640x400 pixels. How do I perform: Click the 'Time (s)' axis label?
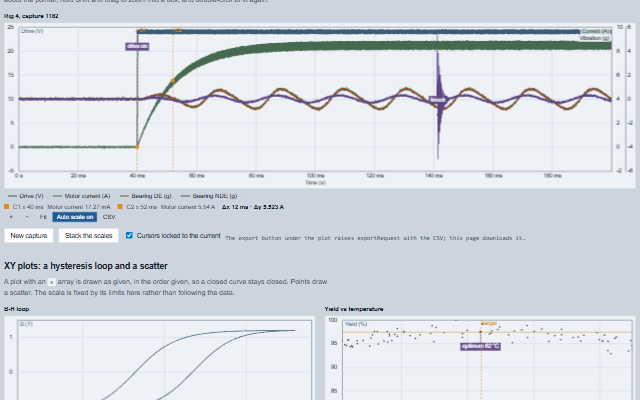coord(315,182)
